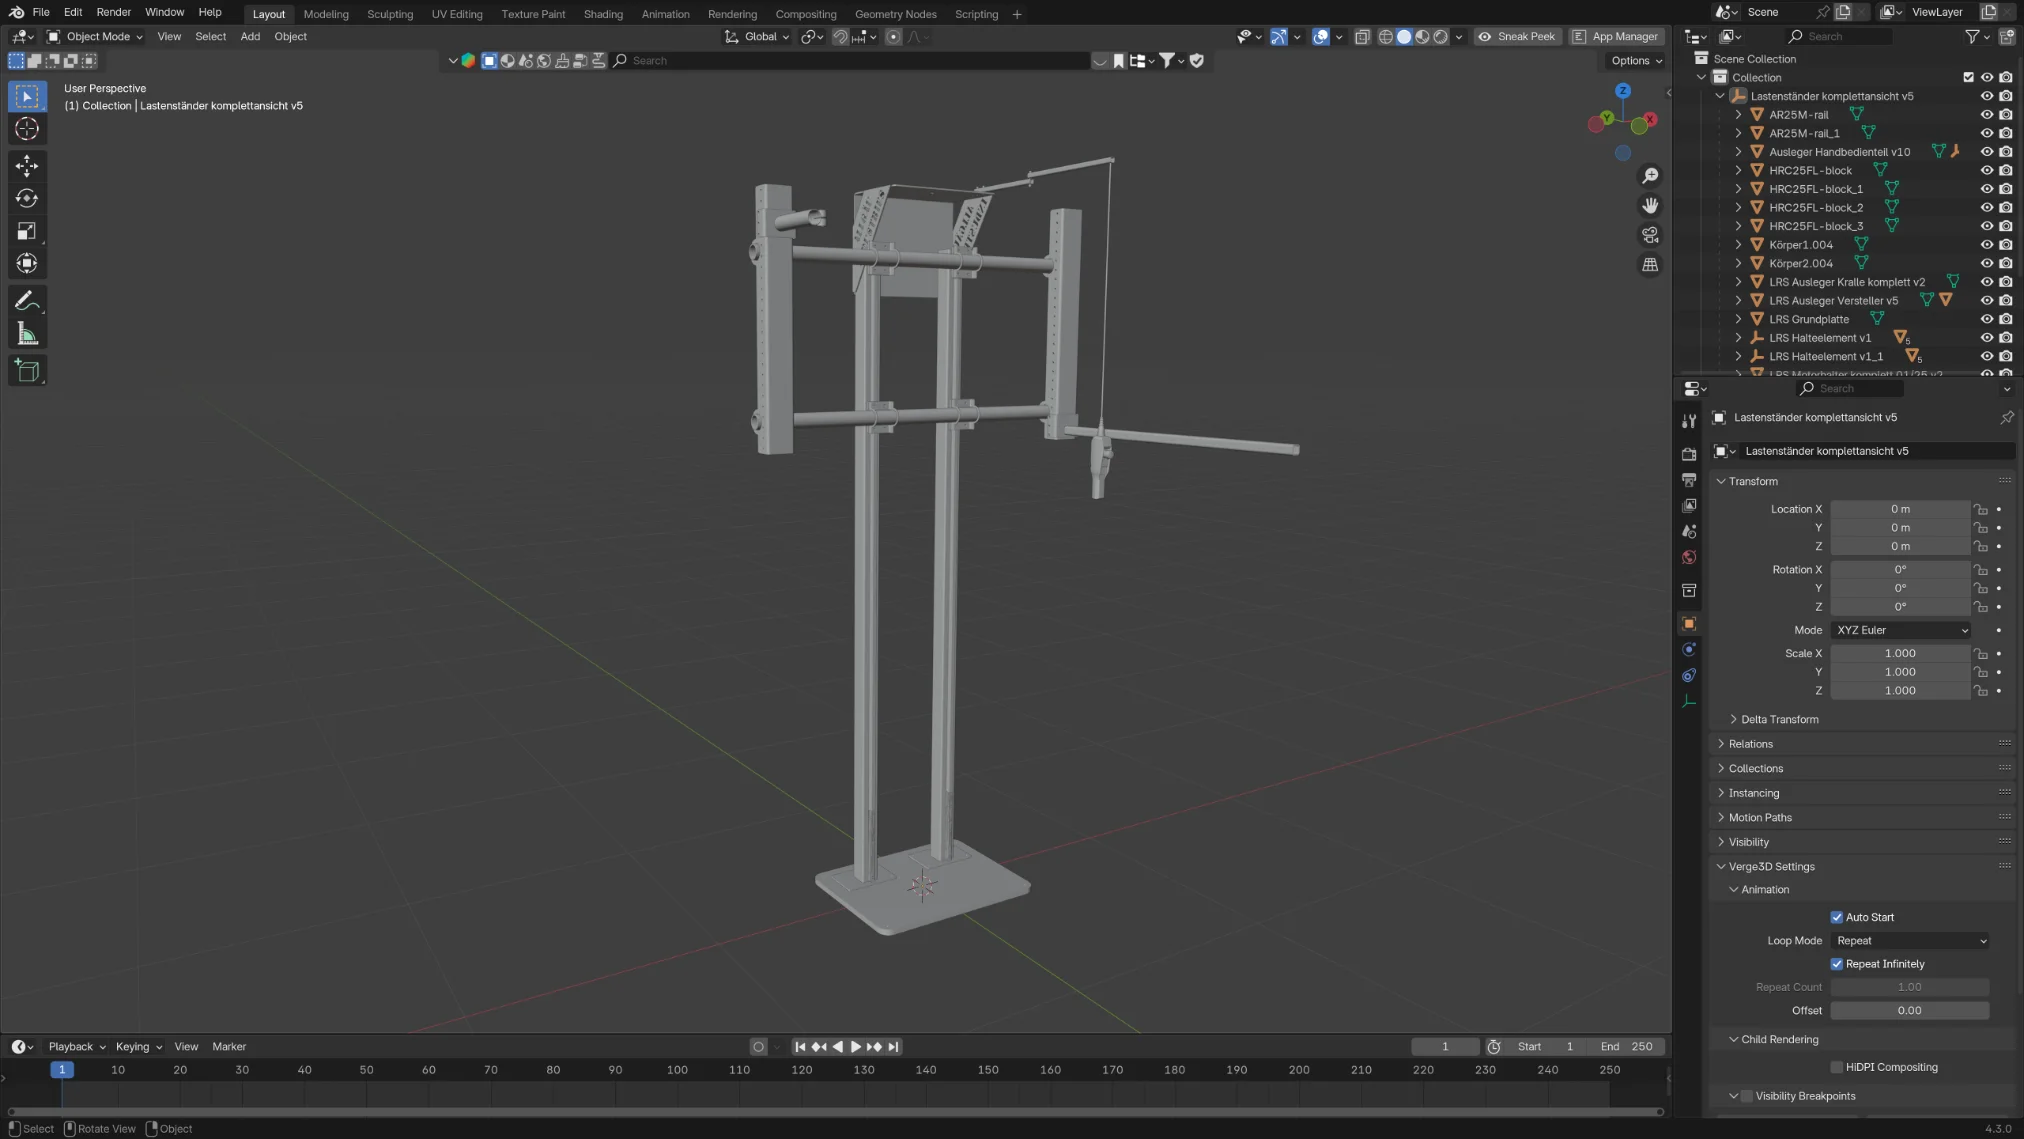Activate the Measure tool

pos(27,335)
